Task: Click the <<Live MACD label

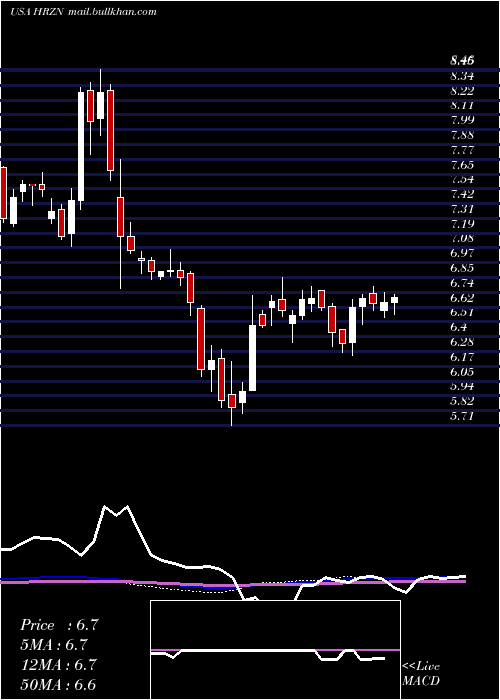Action: (x=421, y=674)
